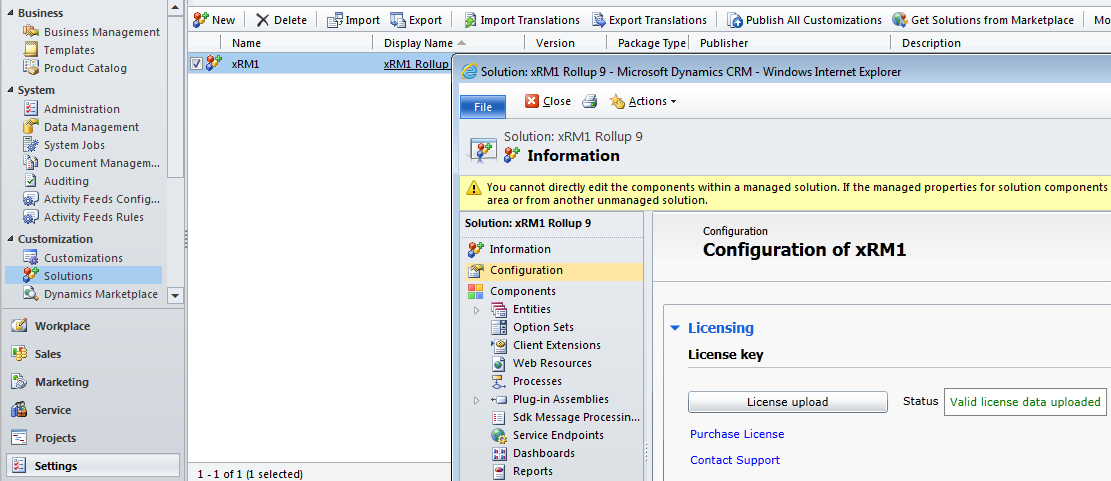Screen dimensions: 1111x481
Task: Click the Import Translations icon
Action: [470, 20]
